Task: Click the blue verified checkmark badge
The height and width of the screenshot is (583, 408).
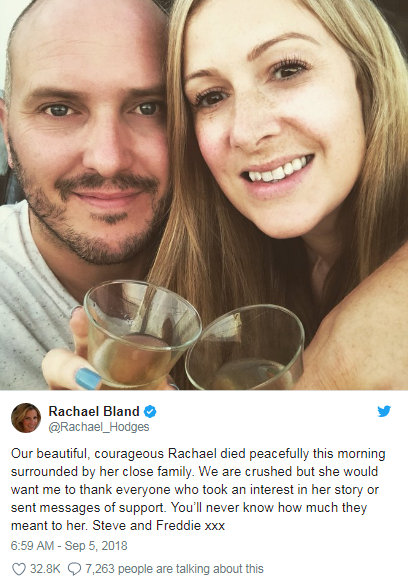Action: click(x=150, y=412)
